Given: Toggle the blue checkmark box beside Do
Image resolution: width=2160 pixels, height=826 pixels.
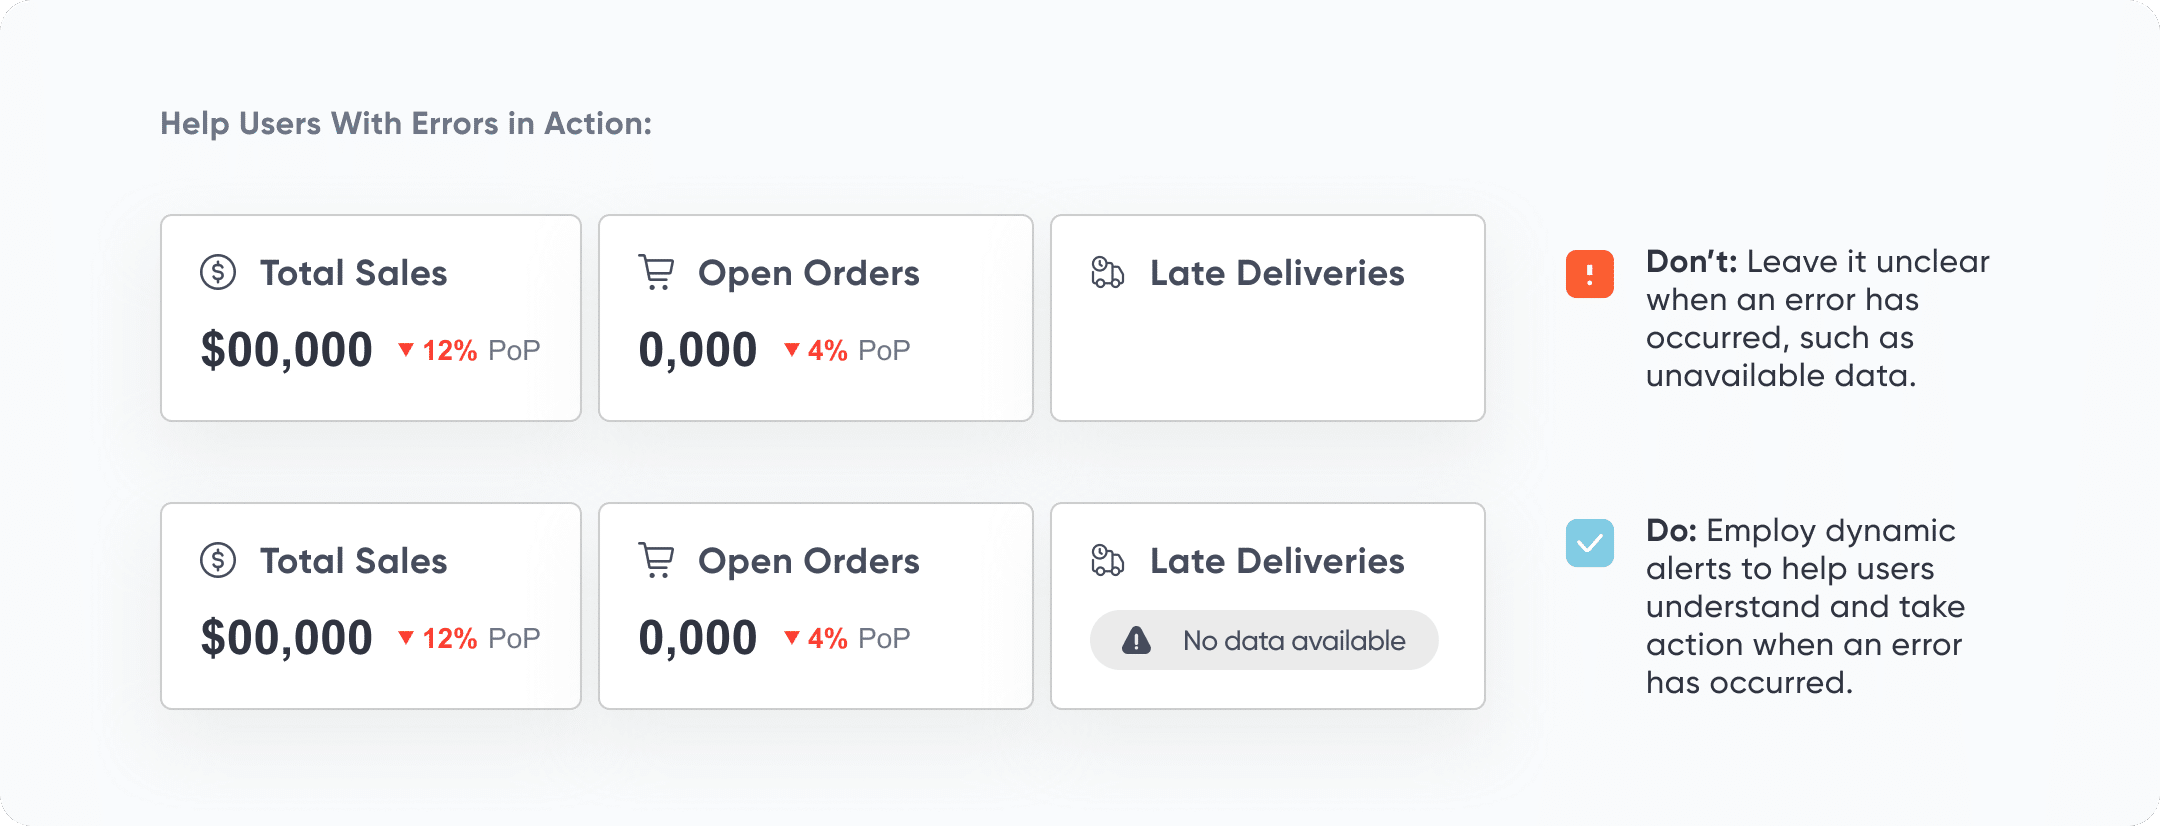Looking at the screenshot, I should (1589, 543).
